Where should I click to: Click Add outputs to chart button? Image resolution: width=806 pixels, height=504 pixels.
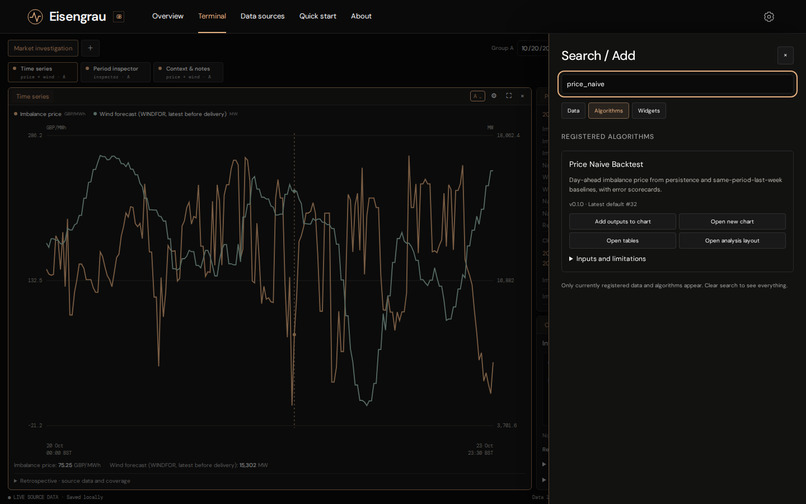(622, 221)
